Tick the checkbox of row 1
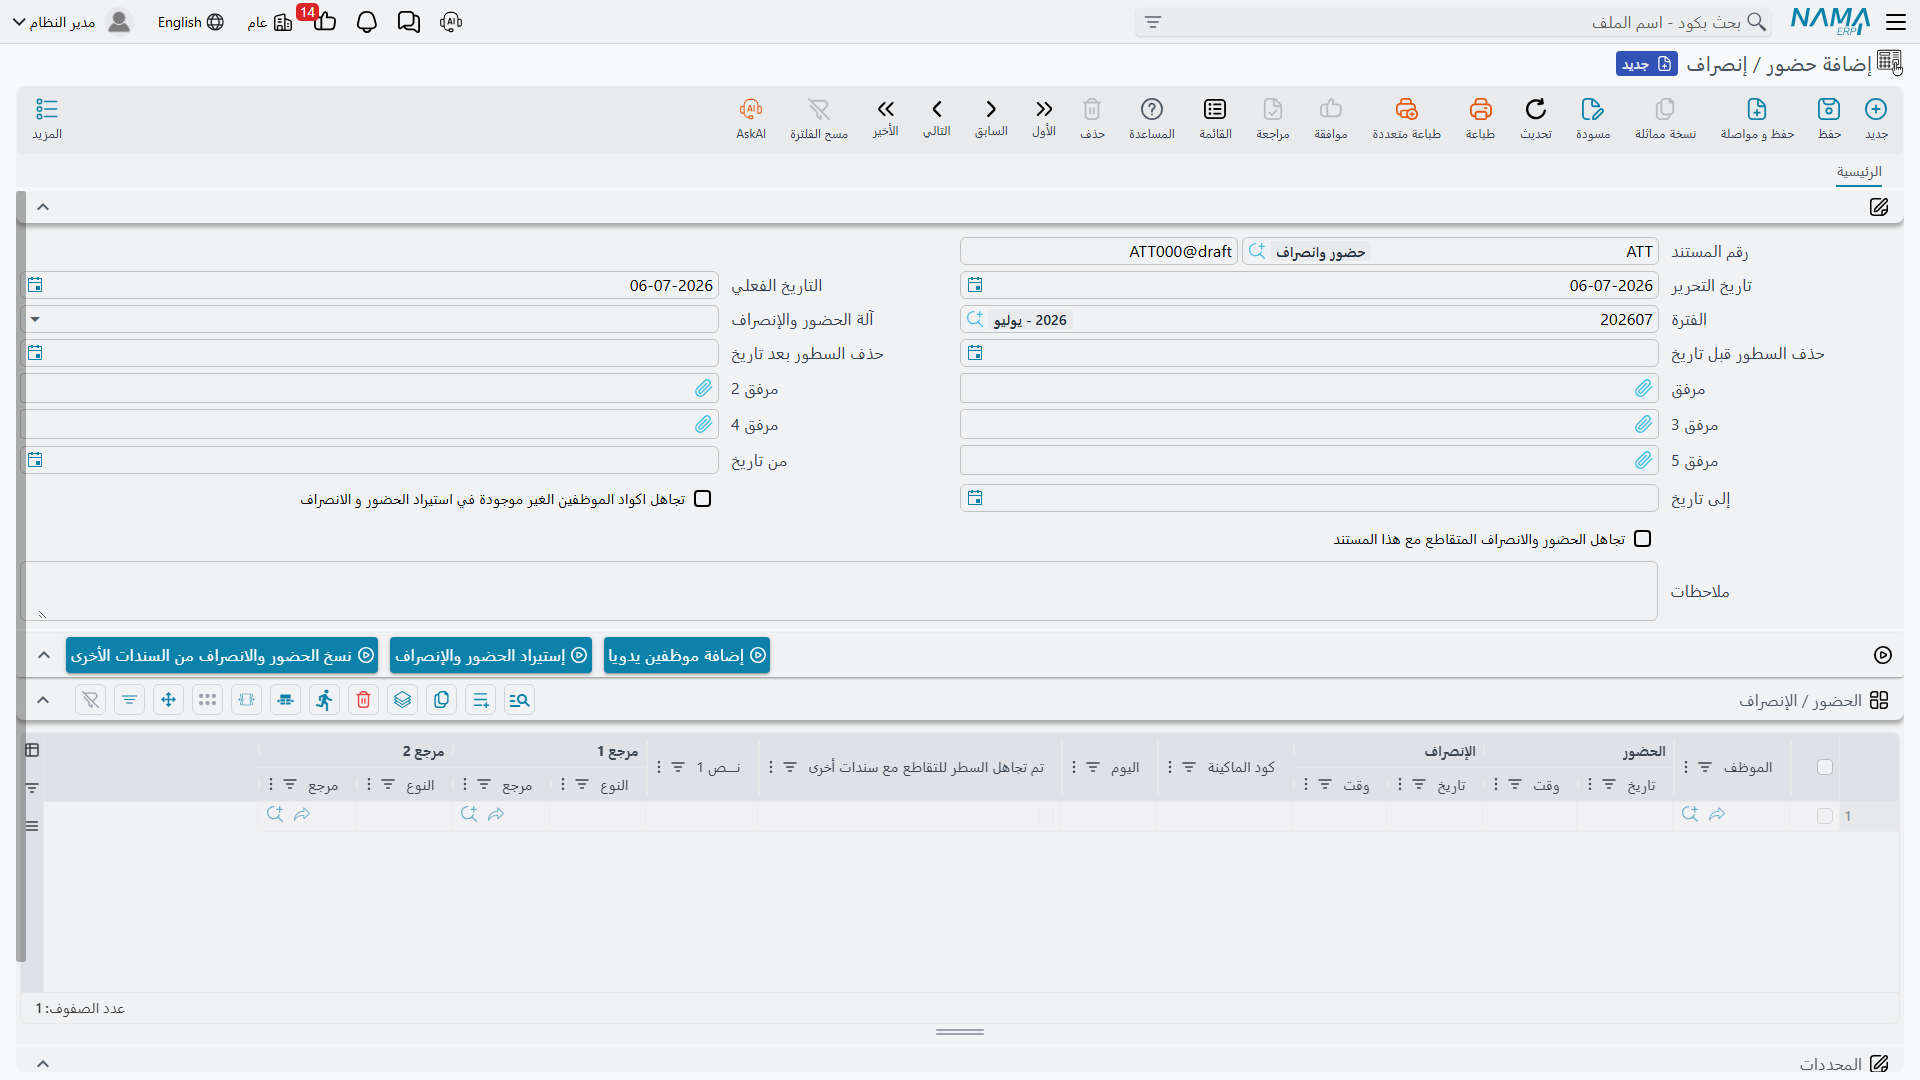 pos(1825,816)
